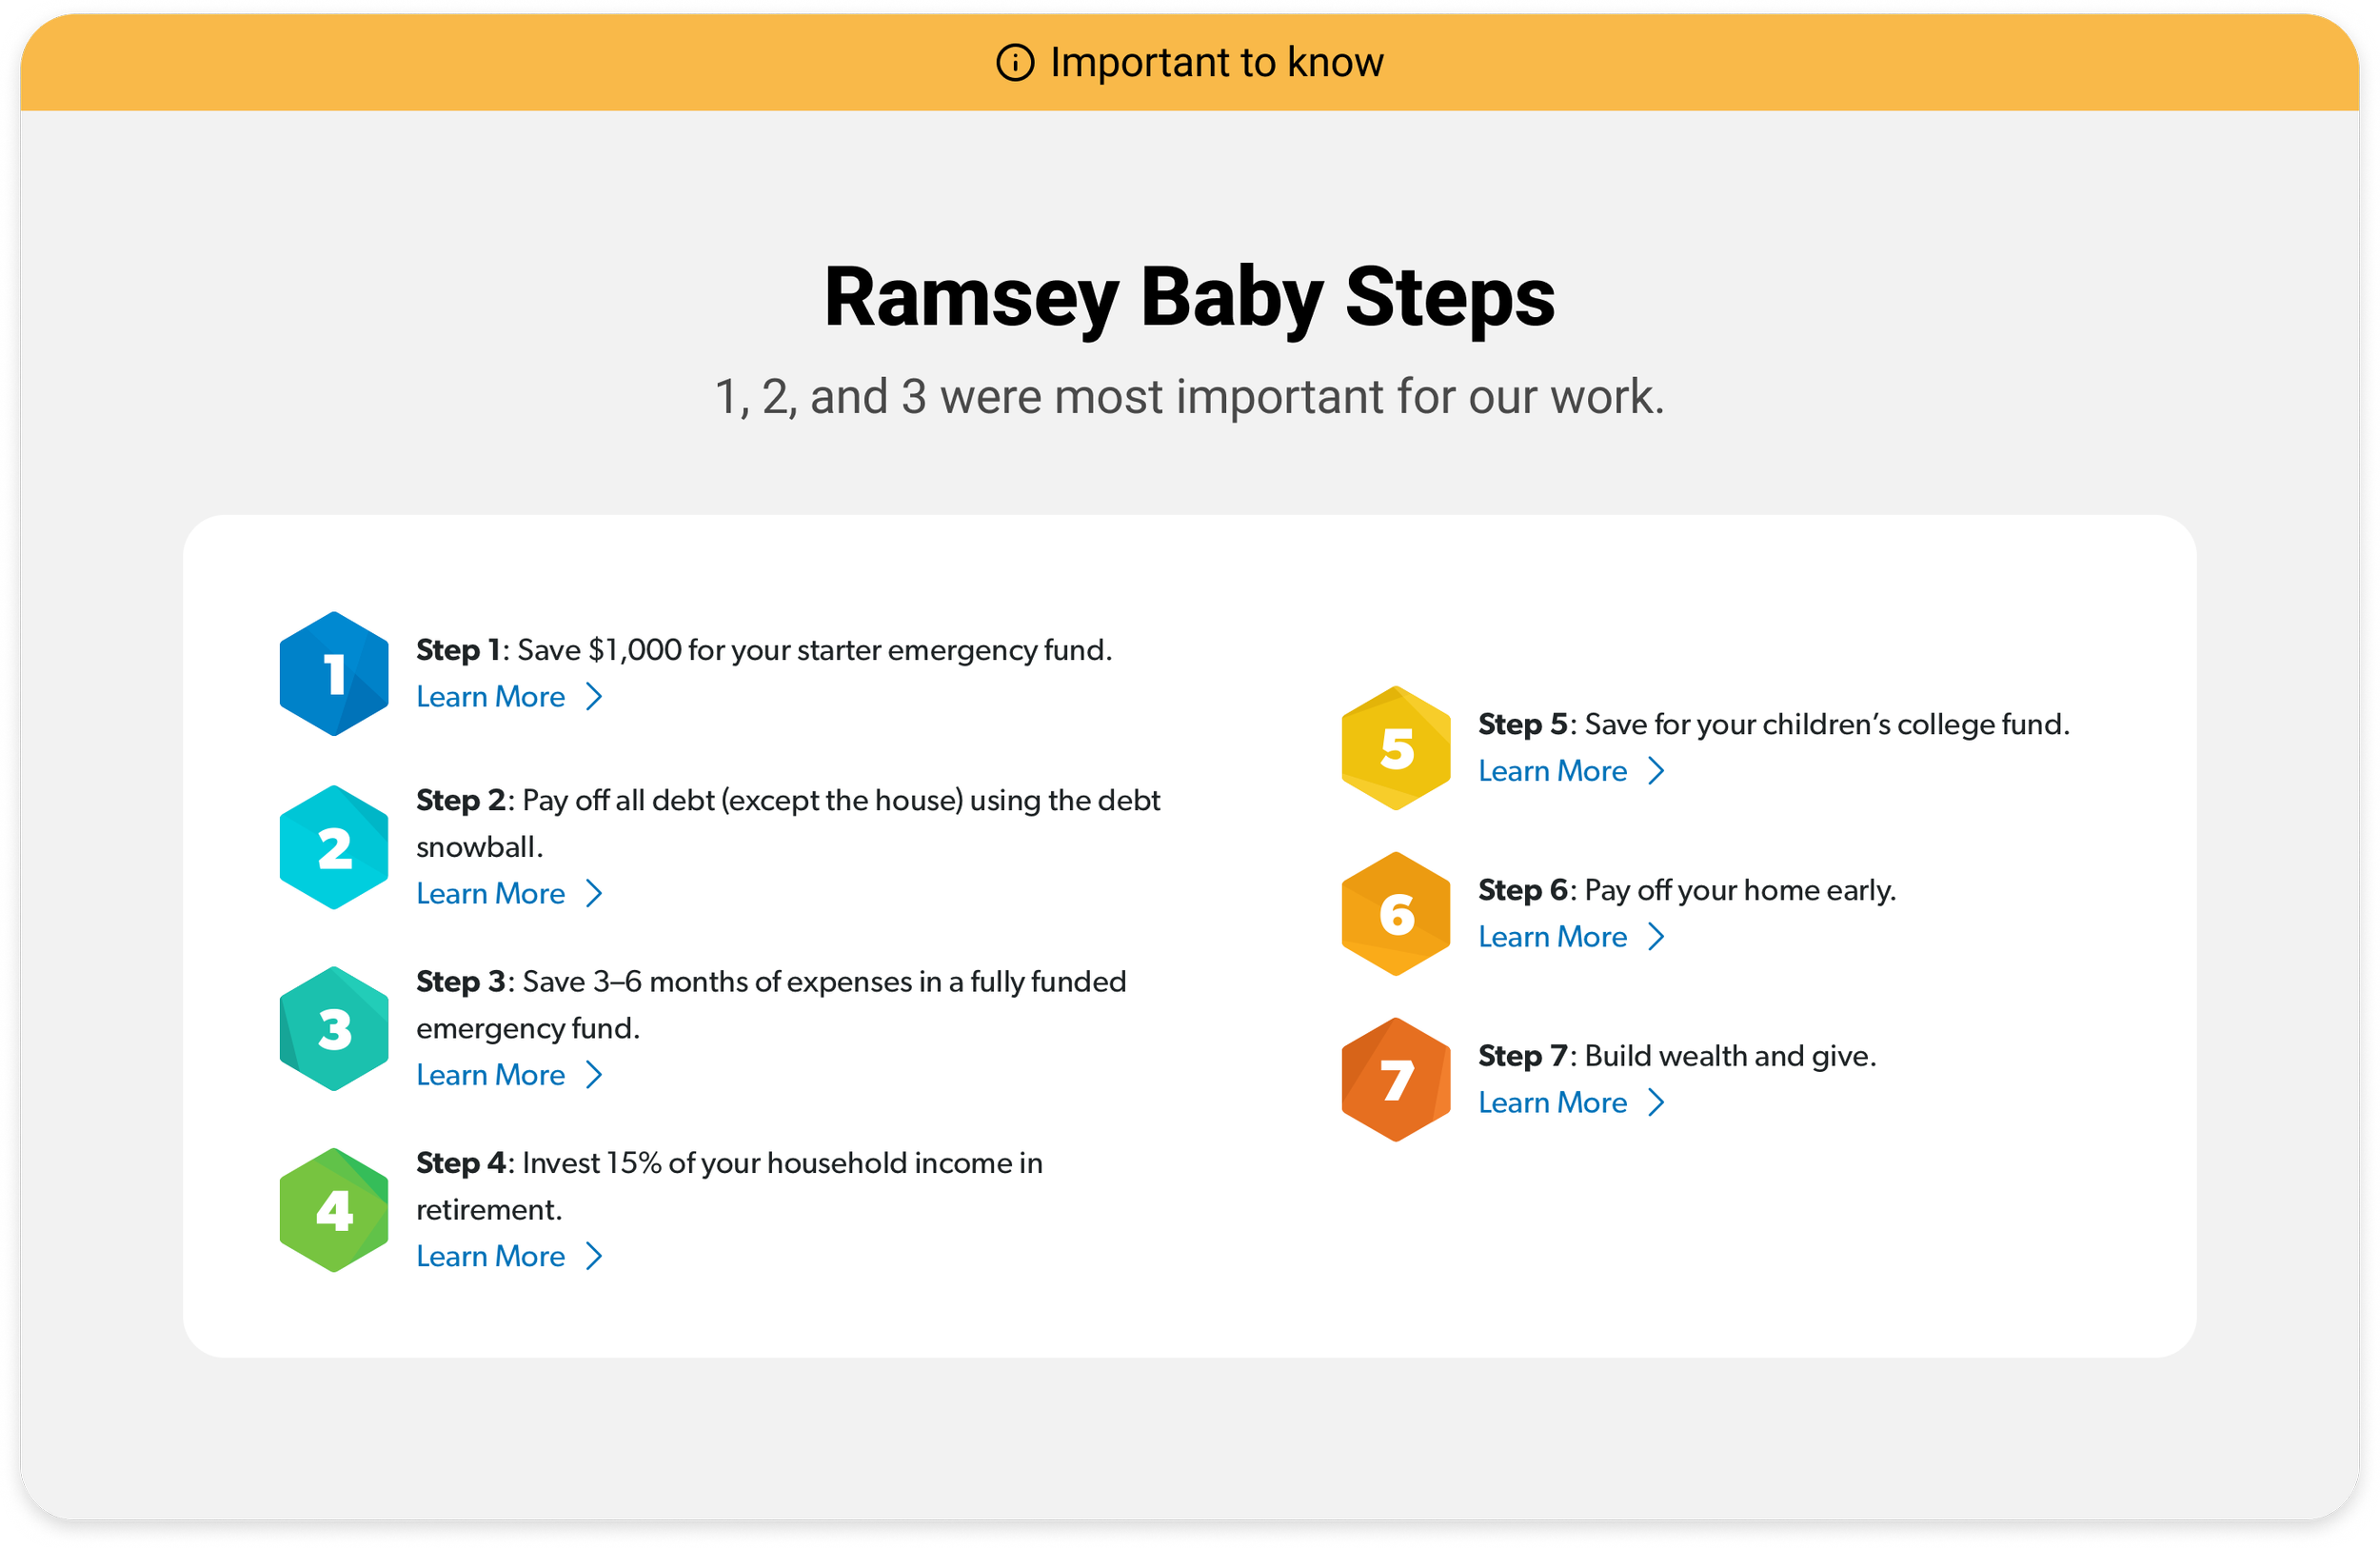Click the amber Step 6 hexagon icon
The image size is (2380, 1548).
[1396, 914]
